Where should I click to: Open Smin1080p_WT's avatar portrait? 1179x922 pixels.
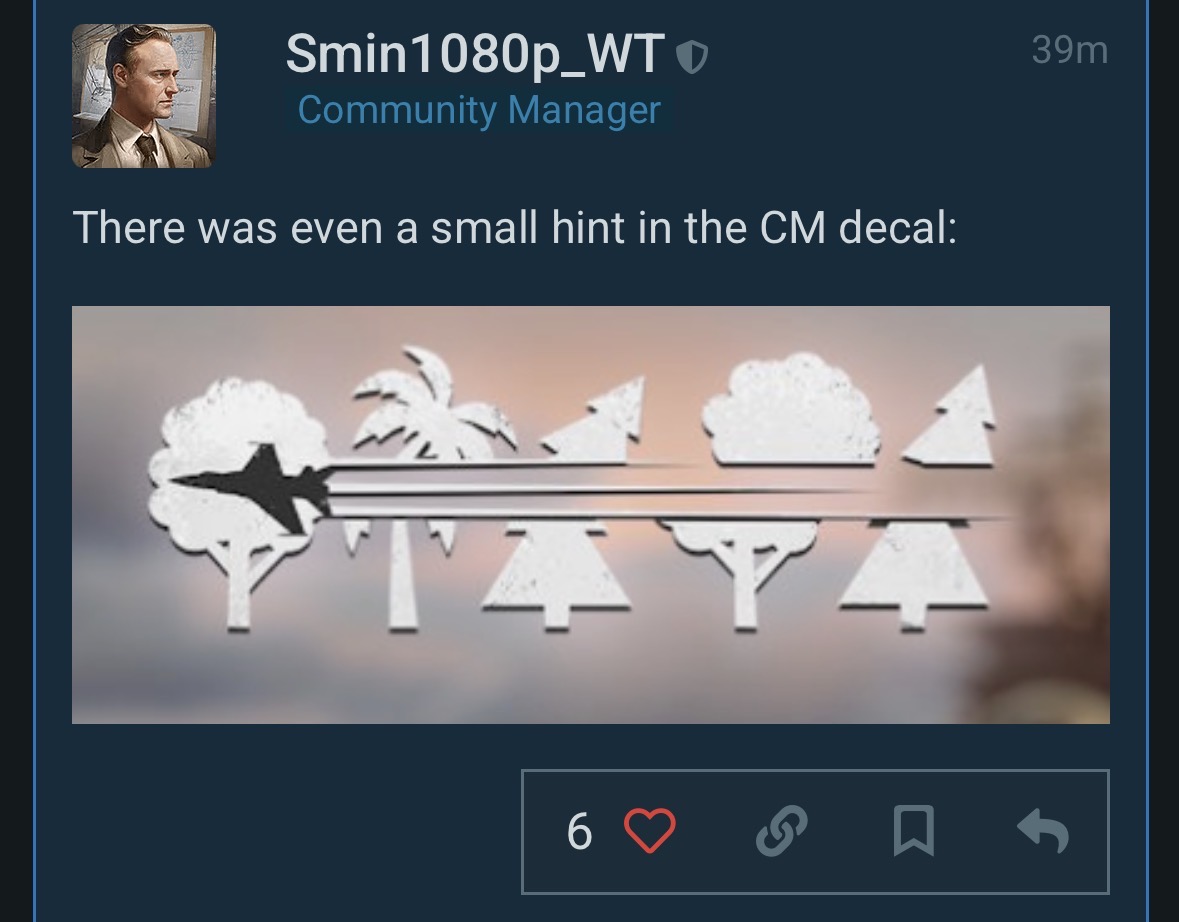(x=144, y=96)
